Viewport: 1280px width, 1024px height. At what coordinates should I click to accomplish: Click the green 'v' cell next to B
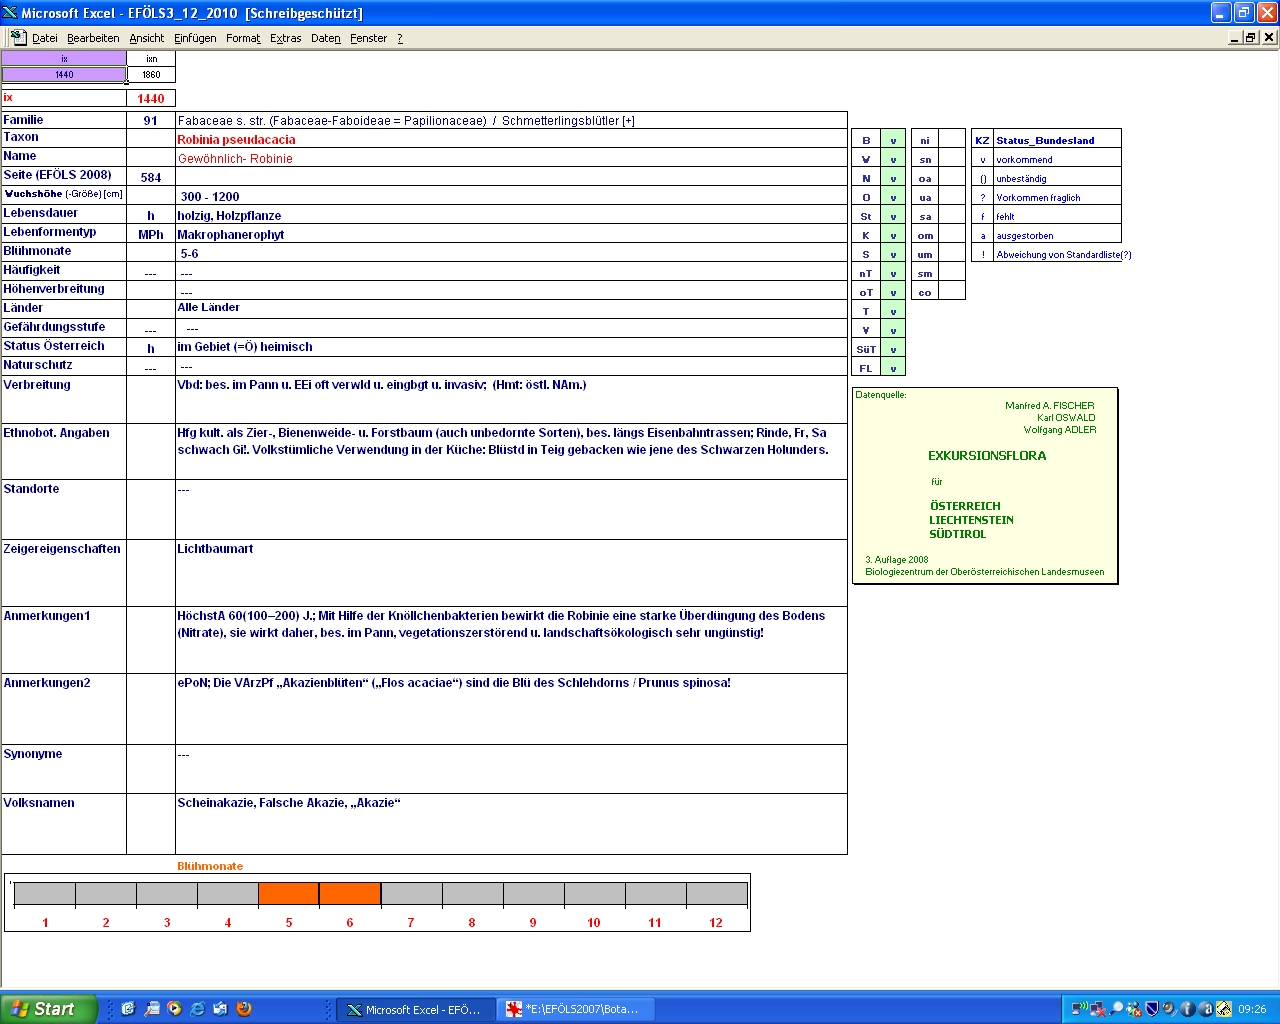893,140
